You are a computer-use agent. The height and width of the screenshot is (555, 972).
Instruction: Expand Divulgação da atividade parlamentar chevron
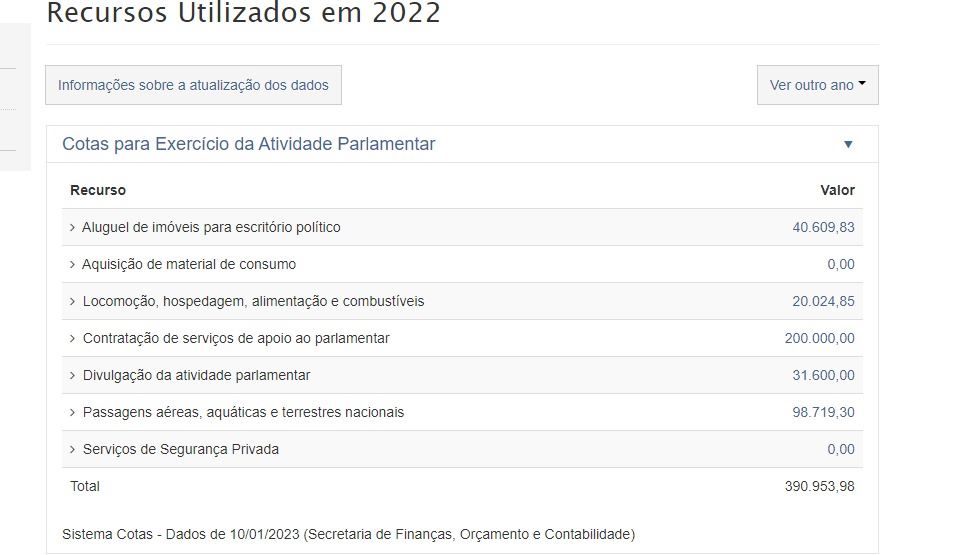pyautogui.click(x=72, y=375)
